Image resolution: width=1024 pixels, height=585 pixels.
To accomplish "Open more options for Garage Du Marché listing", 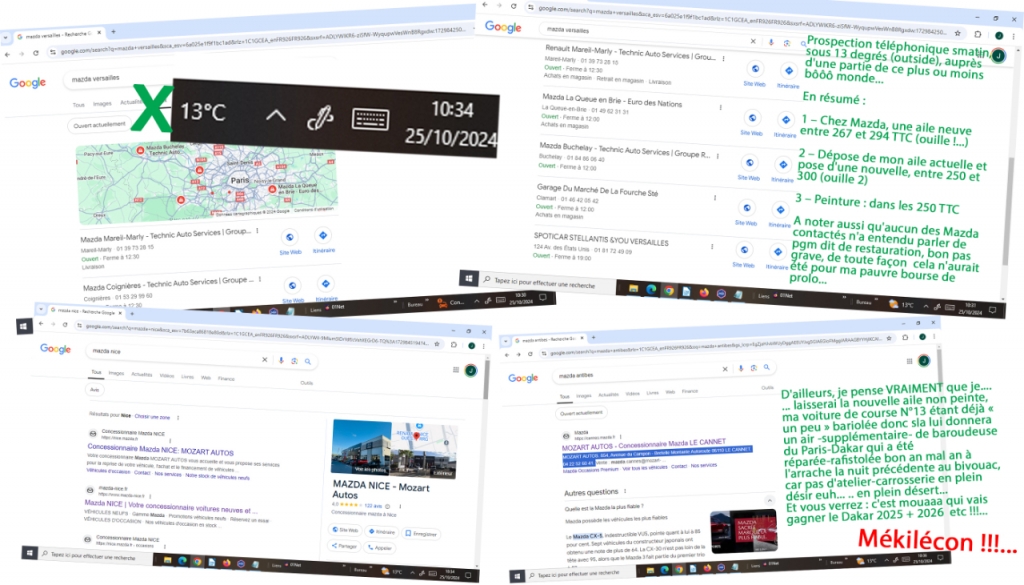I will pyautogui.click(x=714, y=197).
